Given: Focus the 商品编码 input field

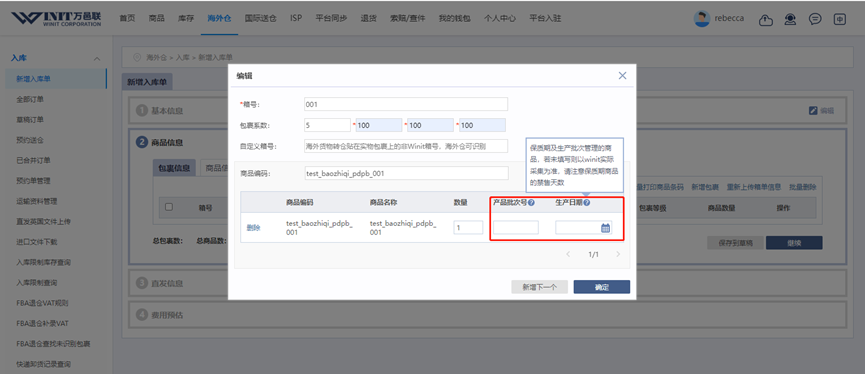Looking at the screenshot, I should (x=406, y=173).
